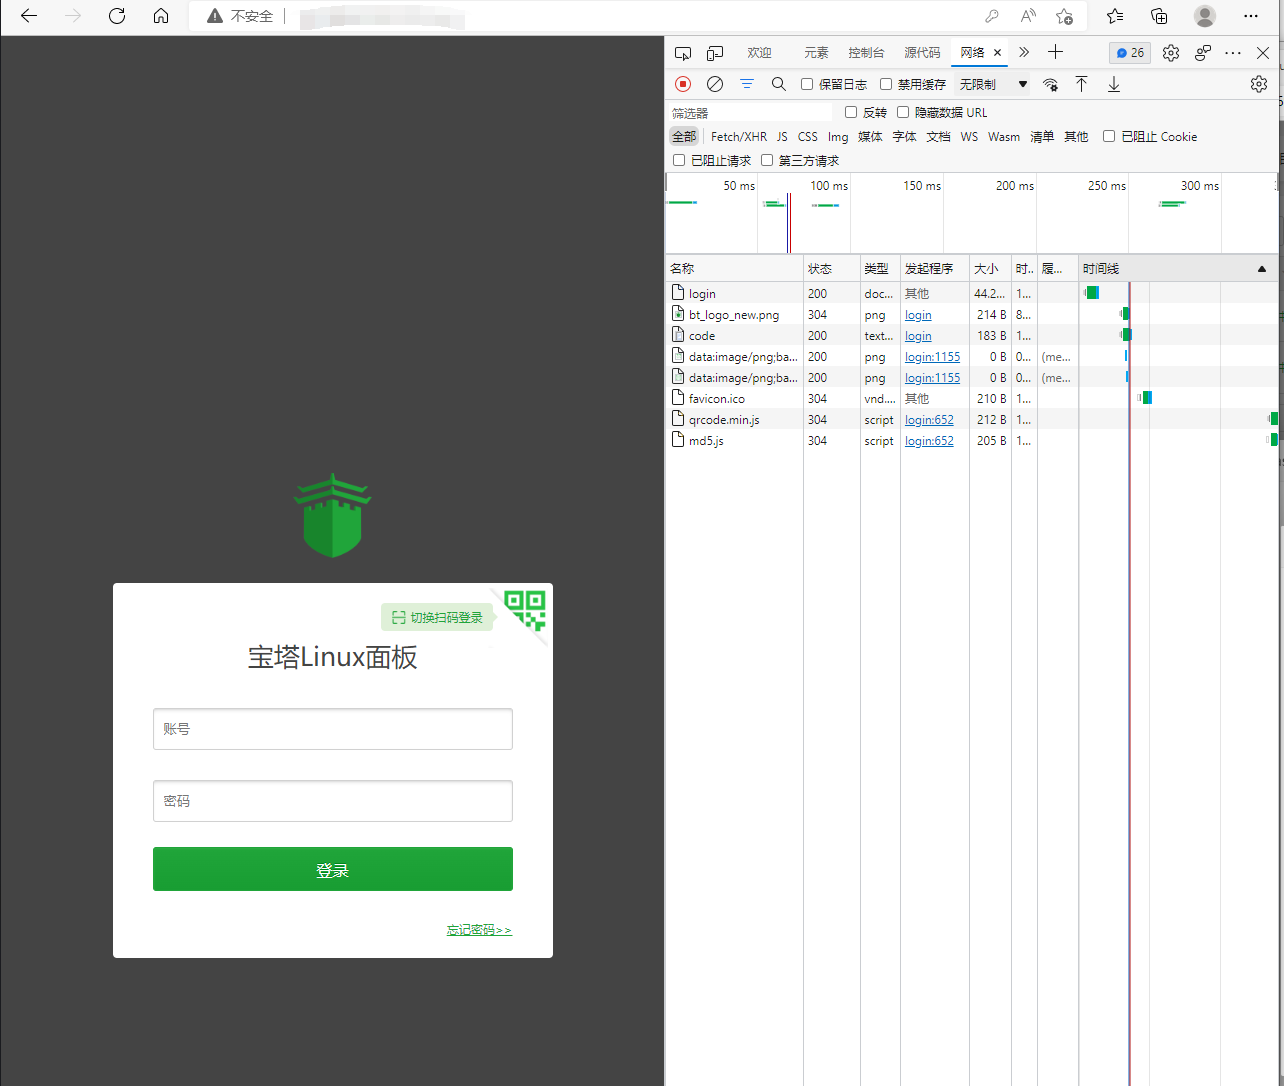Add a new DevTools tab plus icon

1055,52
